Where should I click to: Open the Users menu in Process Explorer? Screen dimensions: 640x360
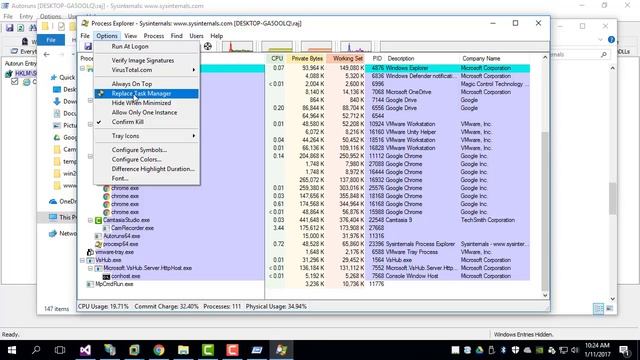pos(196,36)
